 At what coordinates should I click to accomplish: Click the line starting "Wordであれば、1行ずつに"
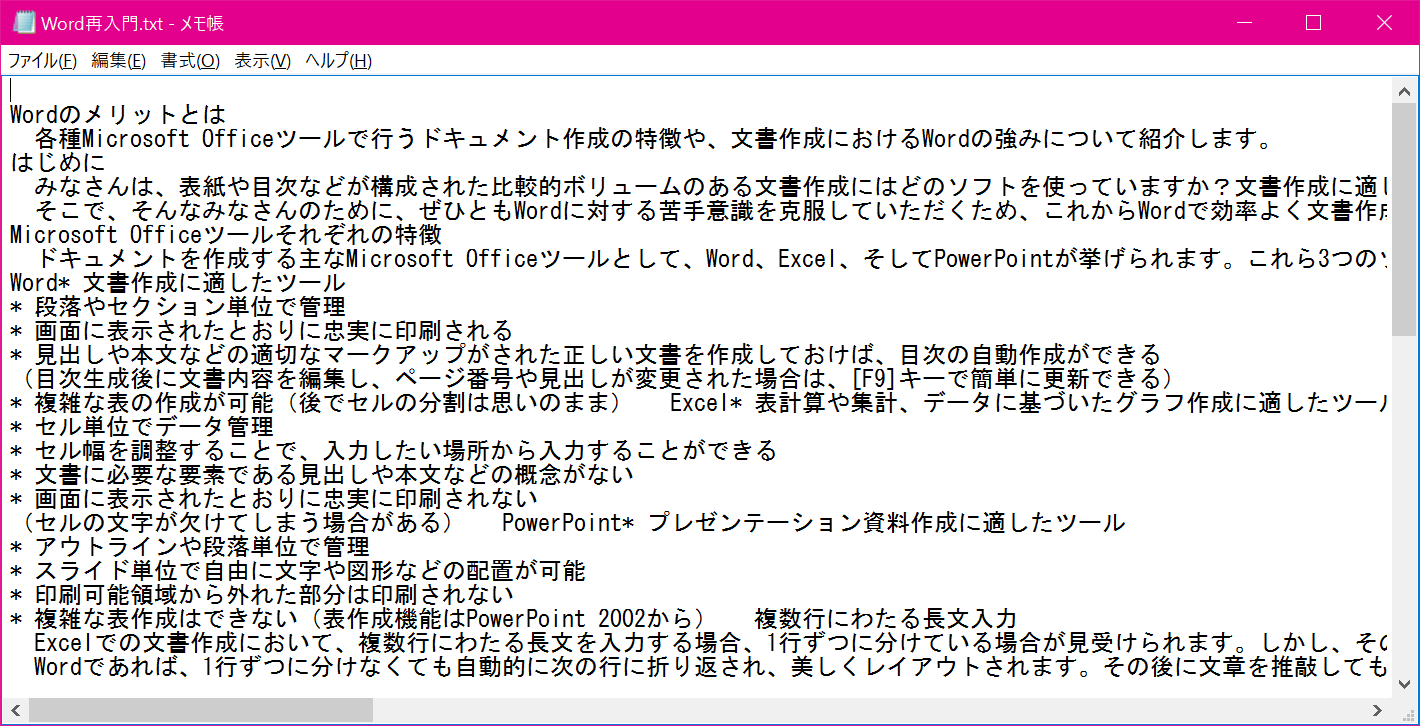click(712, 666)
